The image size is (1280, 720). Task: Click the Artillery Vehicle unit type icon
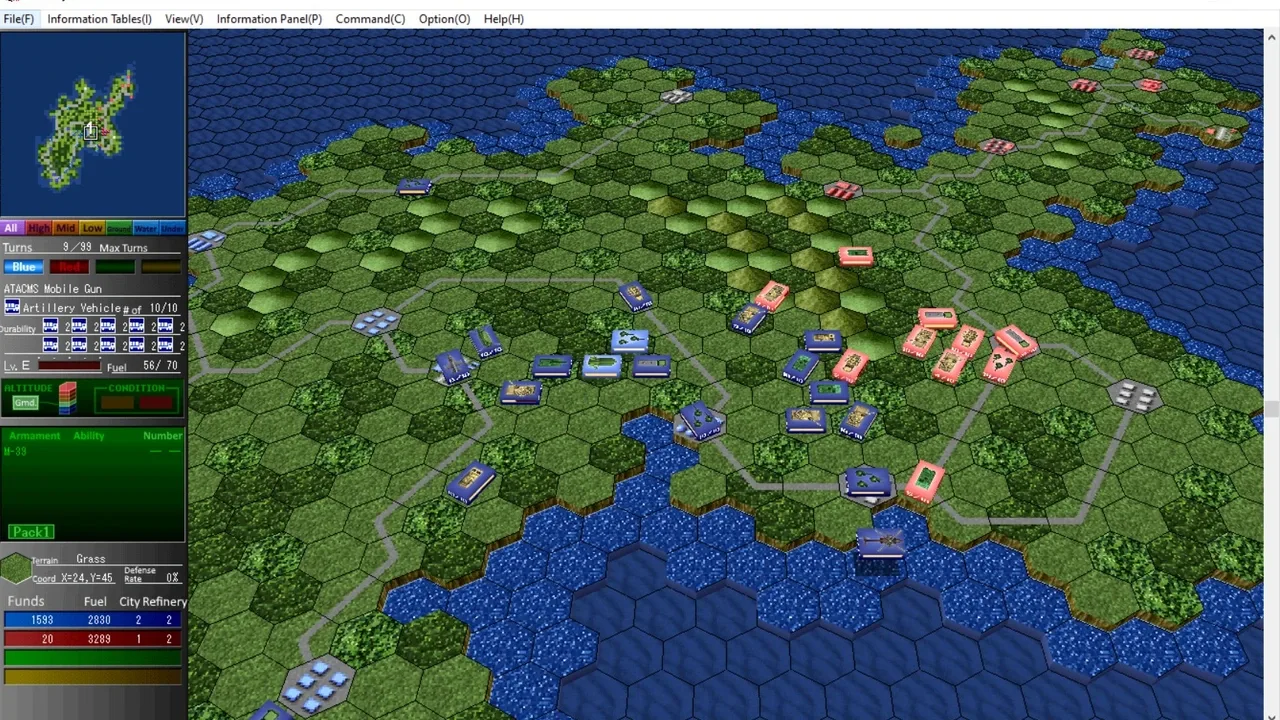[12, 308]
